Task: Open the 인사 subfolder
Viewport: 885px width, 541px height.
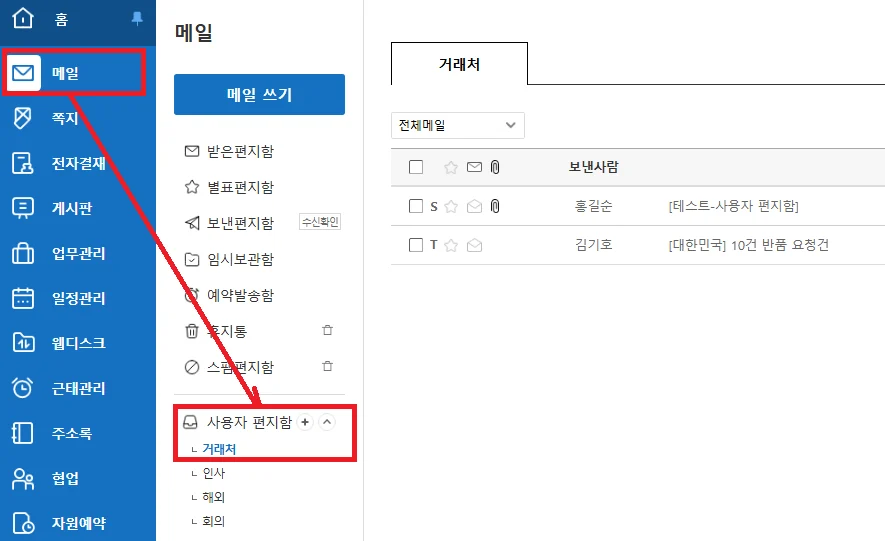Action: (x=214, y=473)
